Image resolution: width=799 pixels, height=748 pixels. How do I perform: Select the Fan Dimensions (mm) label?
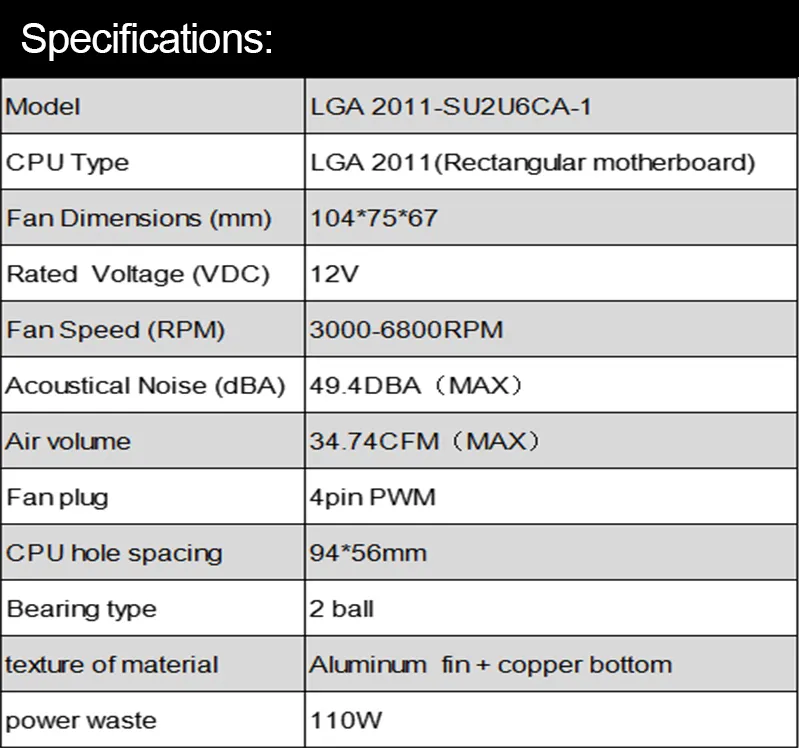139,219
